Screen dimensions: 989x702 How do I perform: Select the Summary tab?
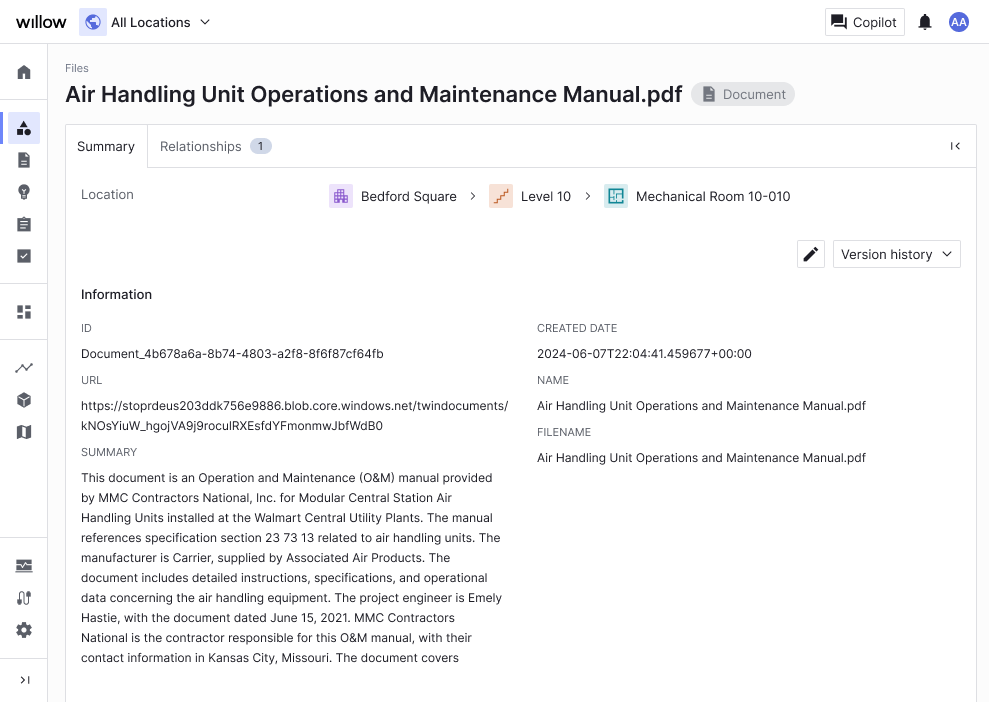coord(106,146)
